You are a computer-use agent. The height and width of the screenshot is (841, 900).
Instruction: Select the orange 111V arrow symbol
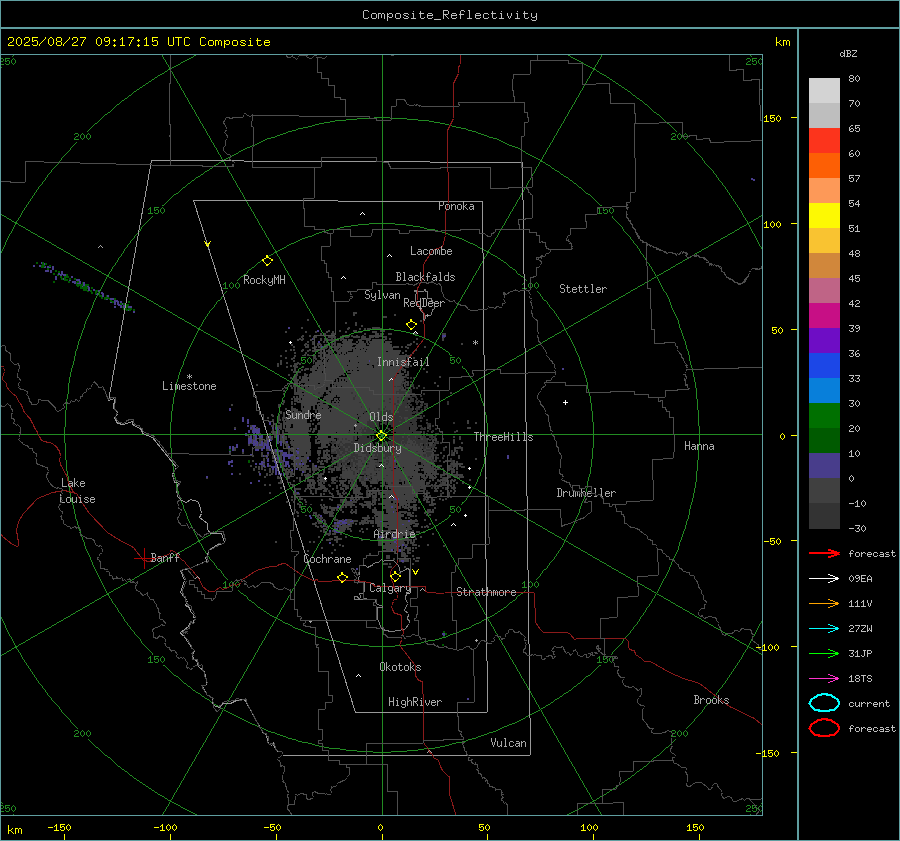824,603
